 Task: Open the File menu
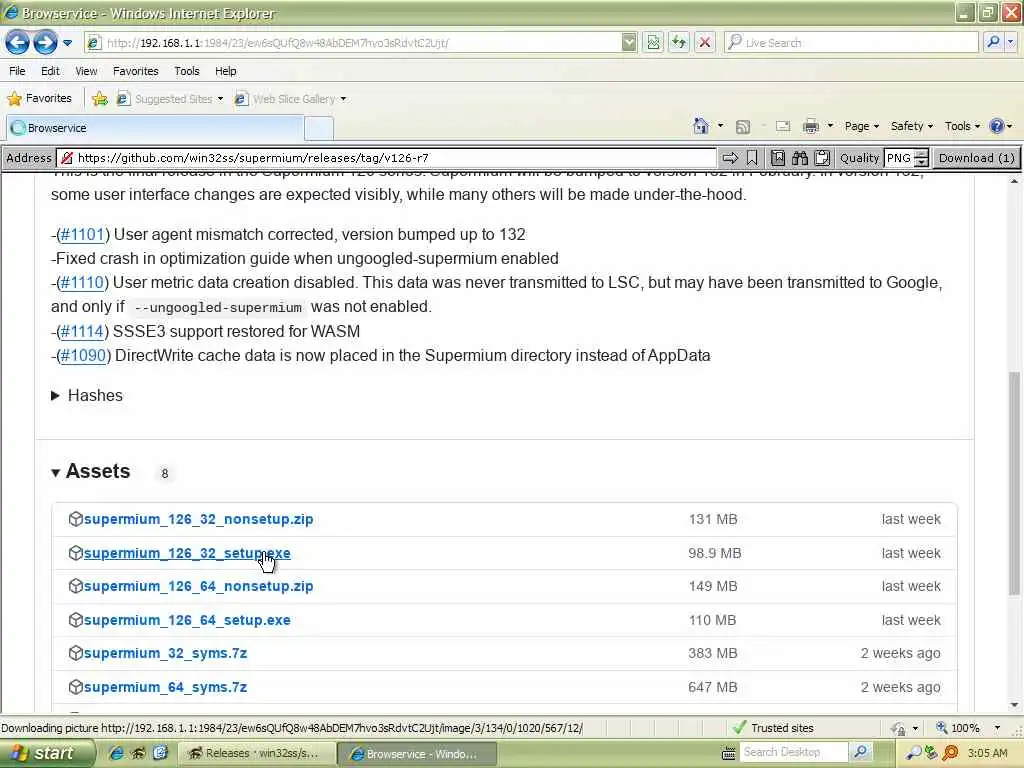(x=17, y=71)
